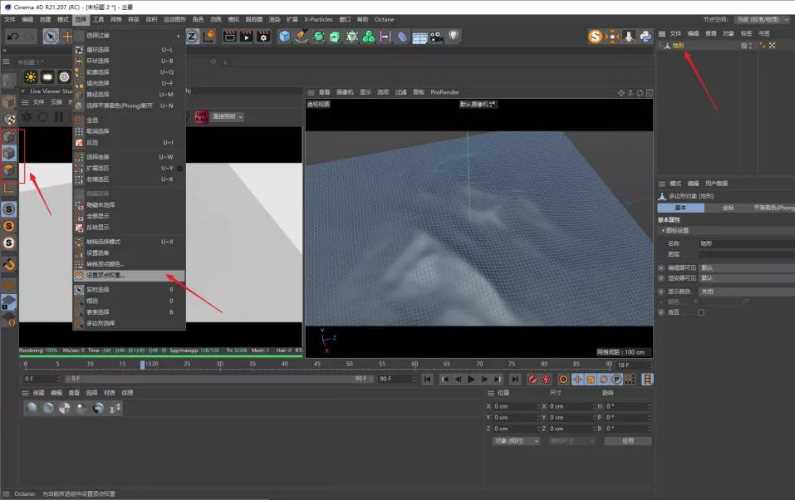Toggle the X-axis lock Z icon
795x500 pixels.
[x=192, y=37]
